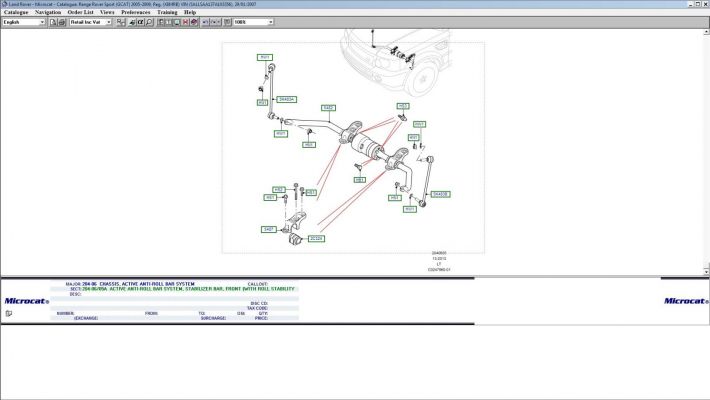The width and height of the screenshot is (710, 400).
Task: Expand the Retail Inc Vat price dropdown
Action: pyautogui.click(x=109, y=22)
